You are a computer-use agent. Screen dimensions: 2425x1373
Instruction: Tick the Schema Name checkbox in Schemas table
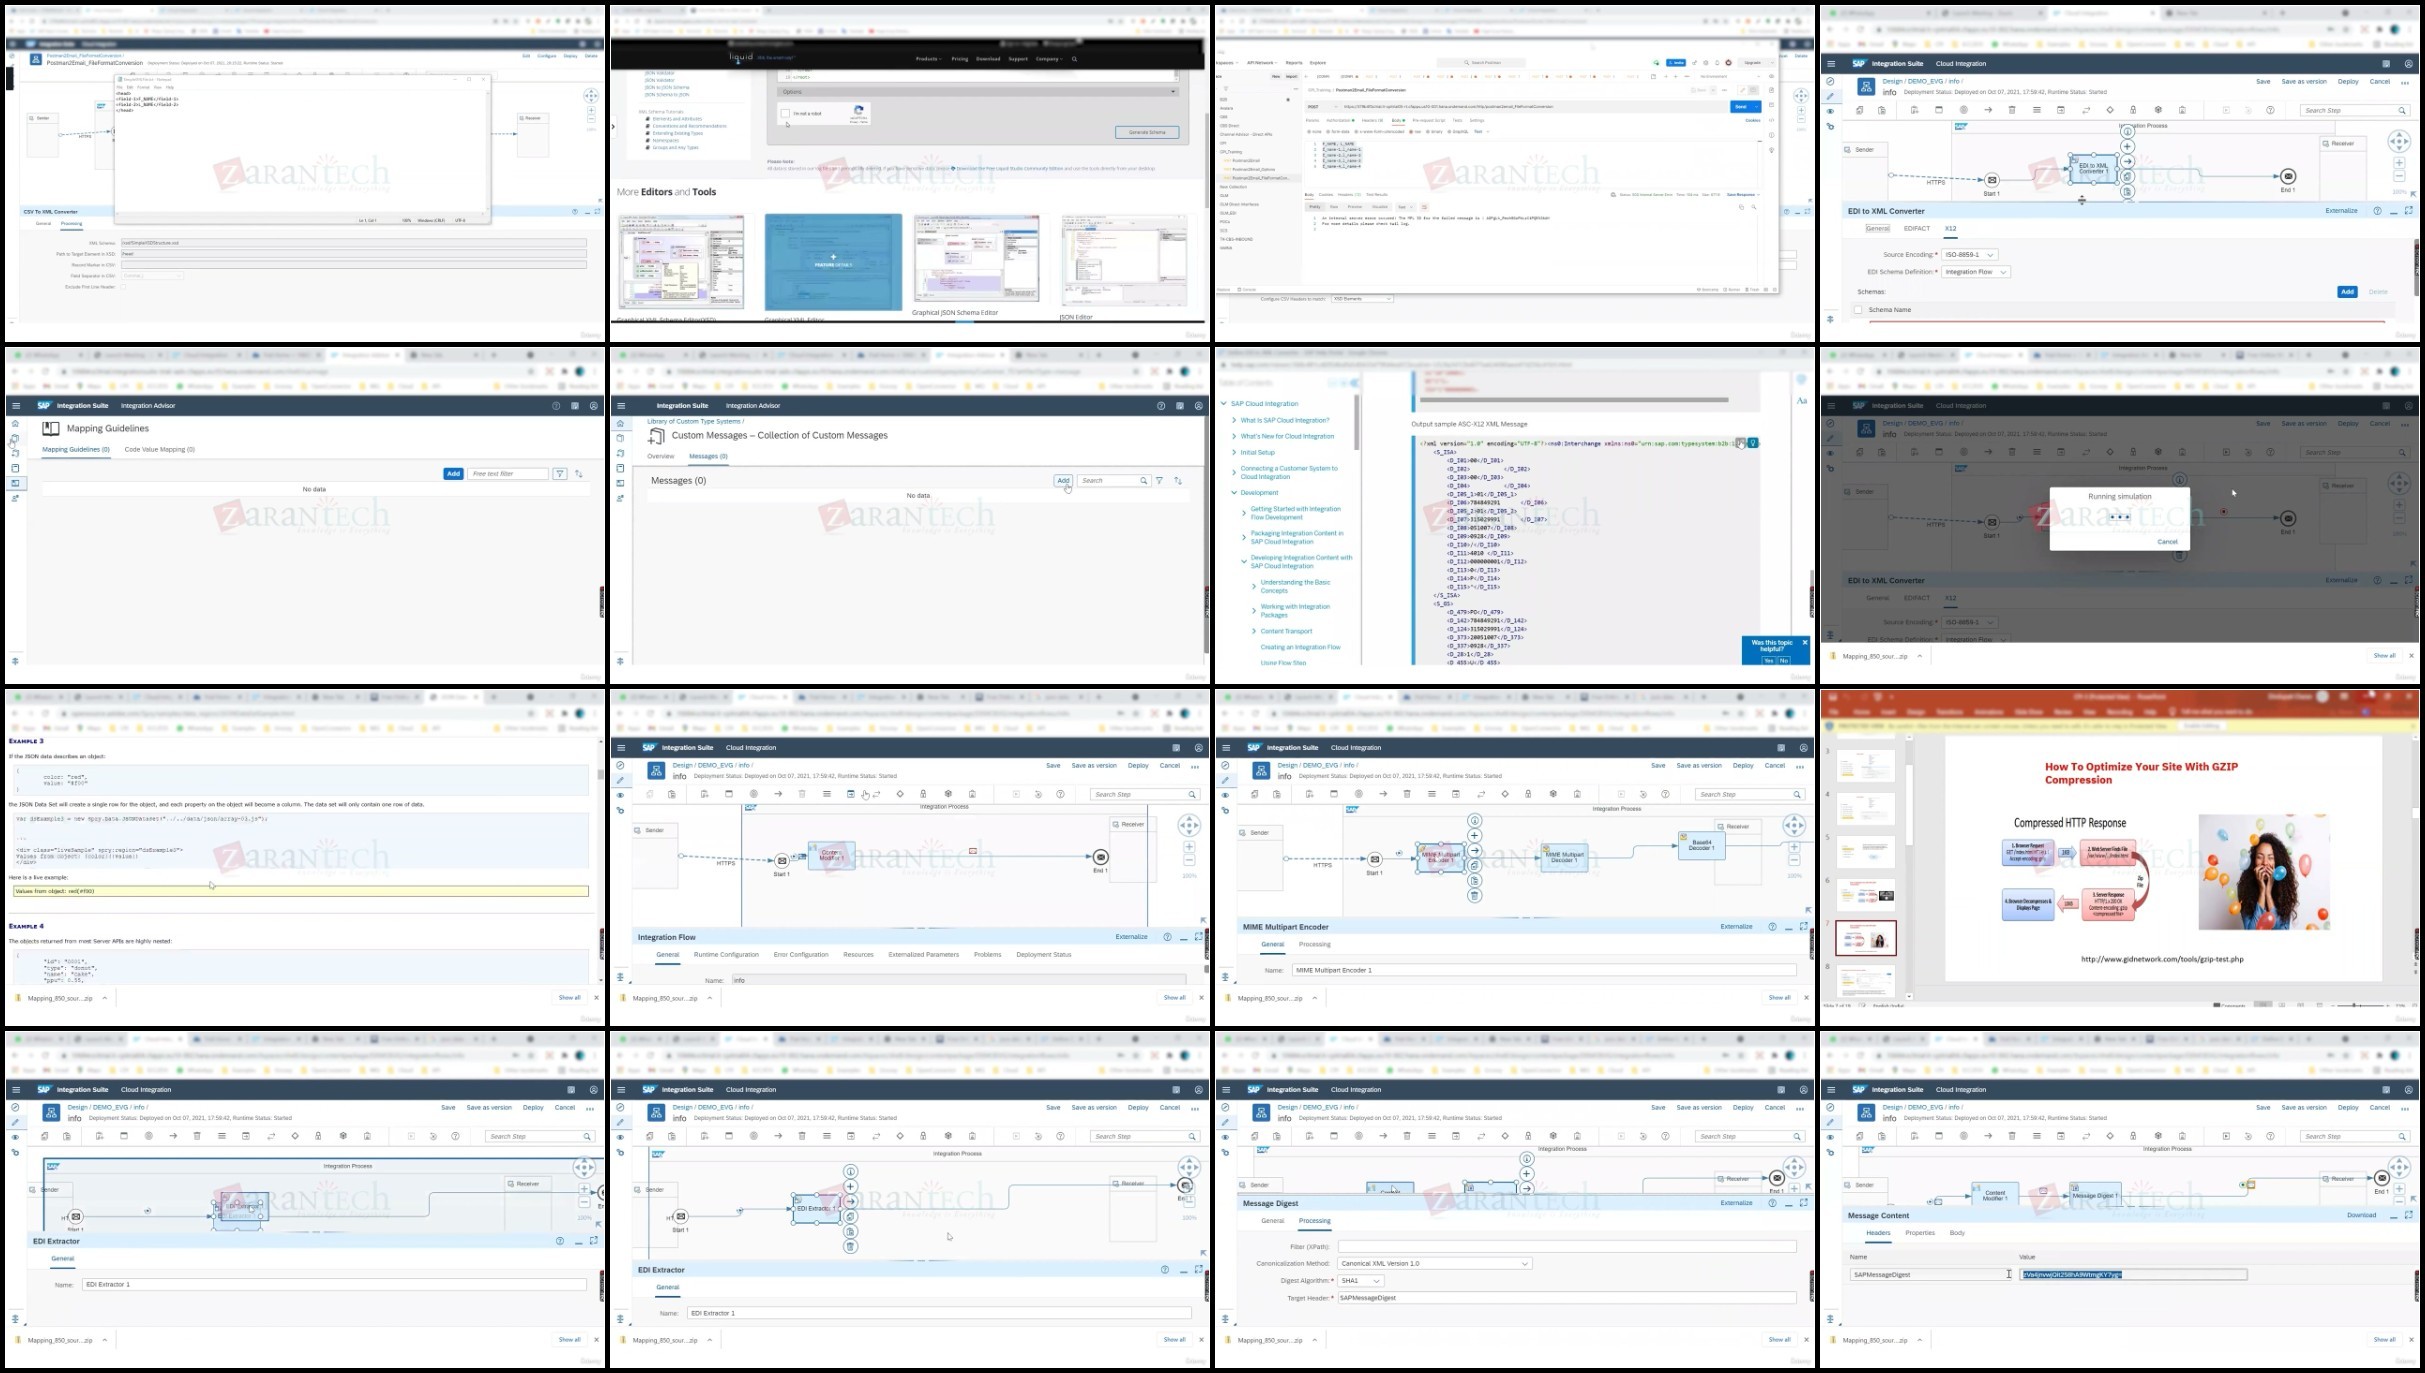(x=1858, y=310)
